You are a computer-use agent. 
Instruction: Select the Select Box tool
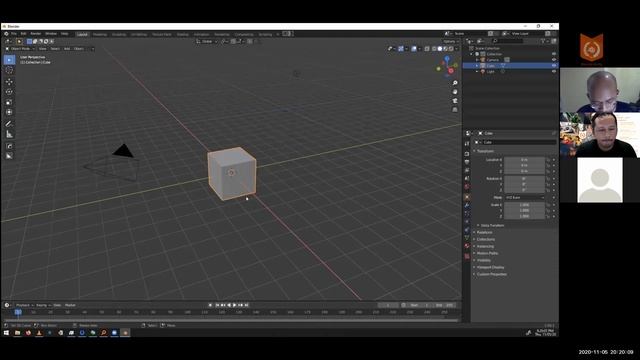click(9, 60)
